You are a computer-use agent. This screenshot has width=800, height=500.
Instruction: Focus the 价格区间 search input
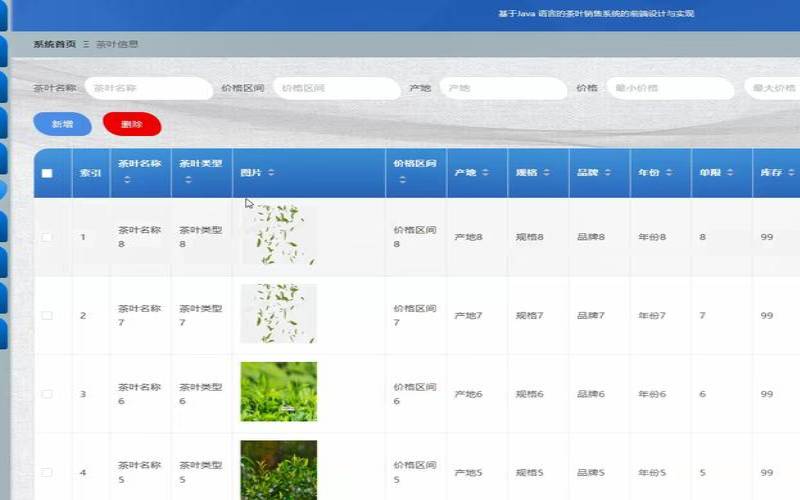[x=337, y=88]
